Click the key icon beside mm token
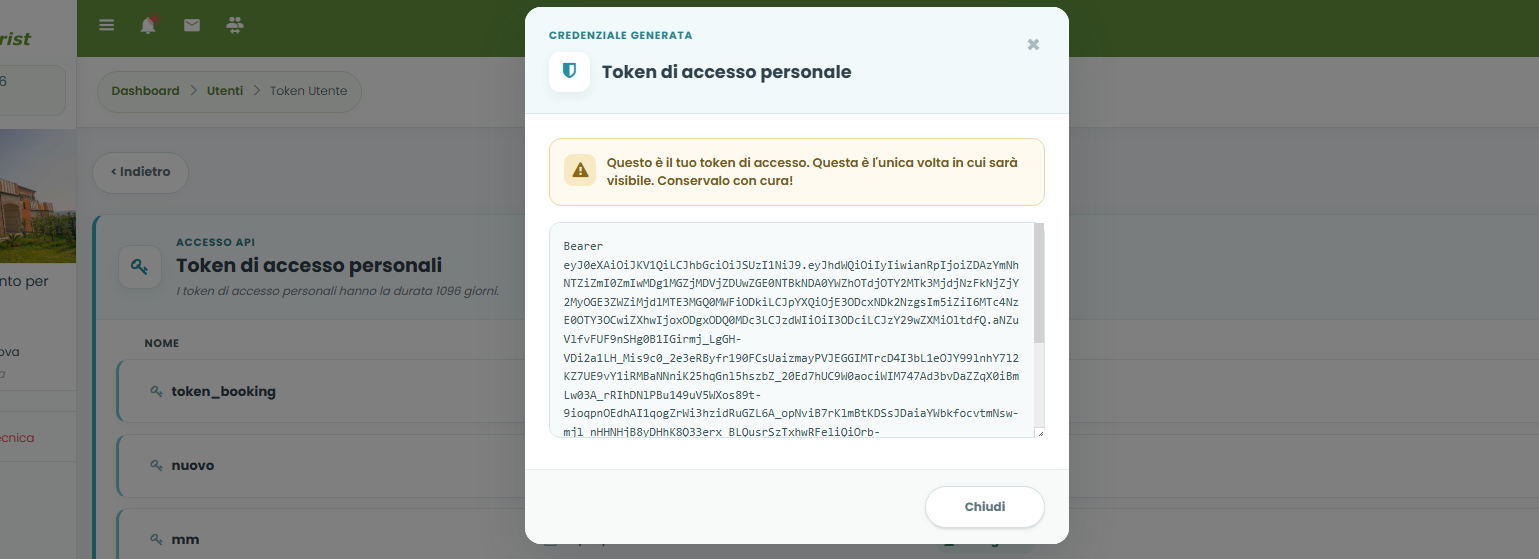Image resolution: width=1539 pixels, height=559 pixels. pos(156,540)
